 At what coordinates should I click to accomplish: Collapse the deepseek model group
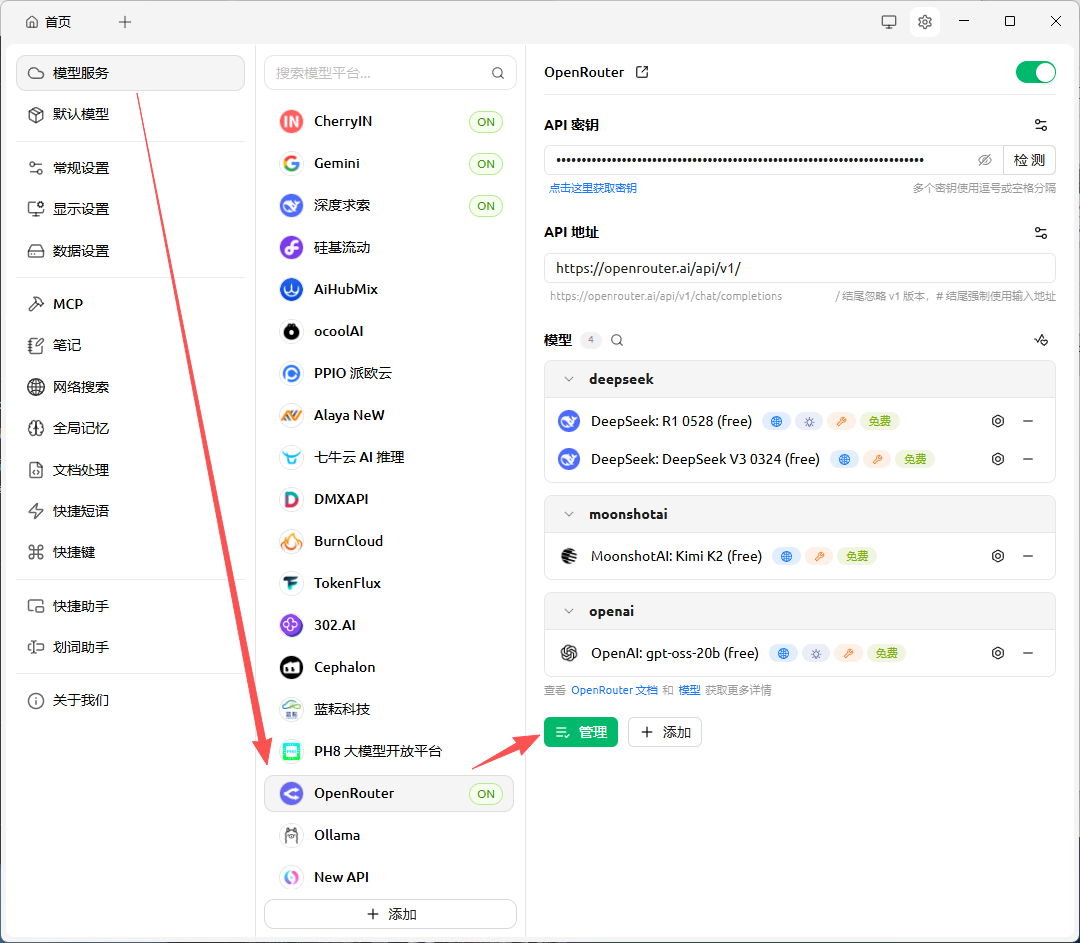pos(569,380)
